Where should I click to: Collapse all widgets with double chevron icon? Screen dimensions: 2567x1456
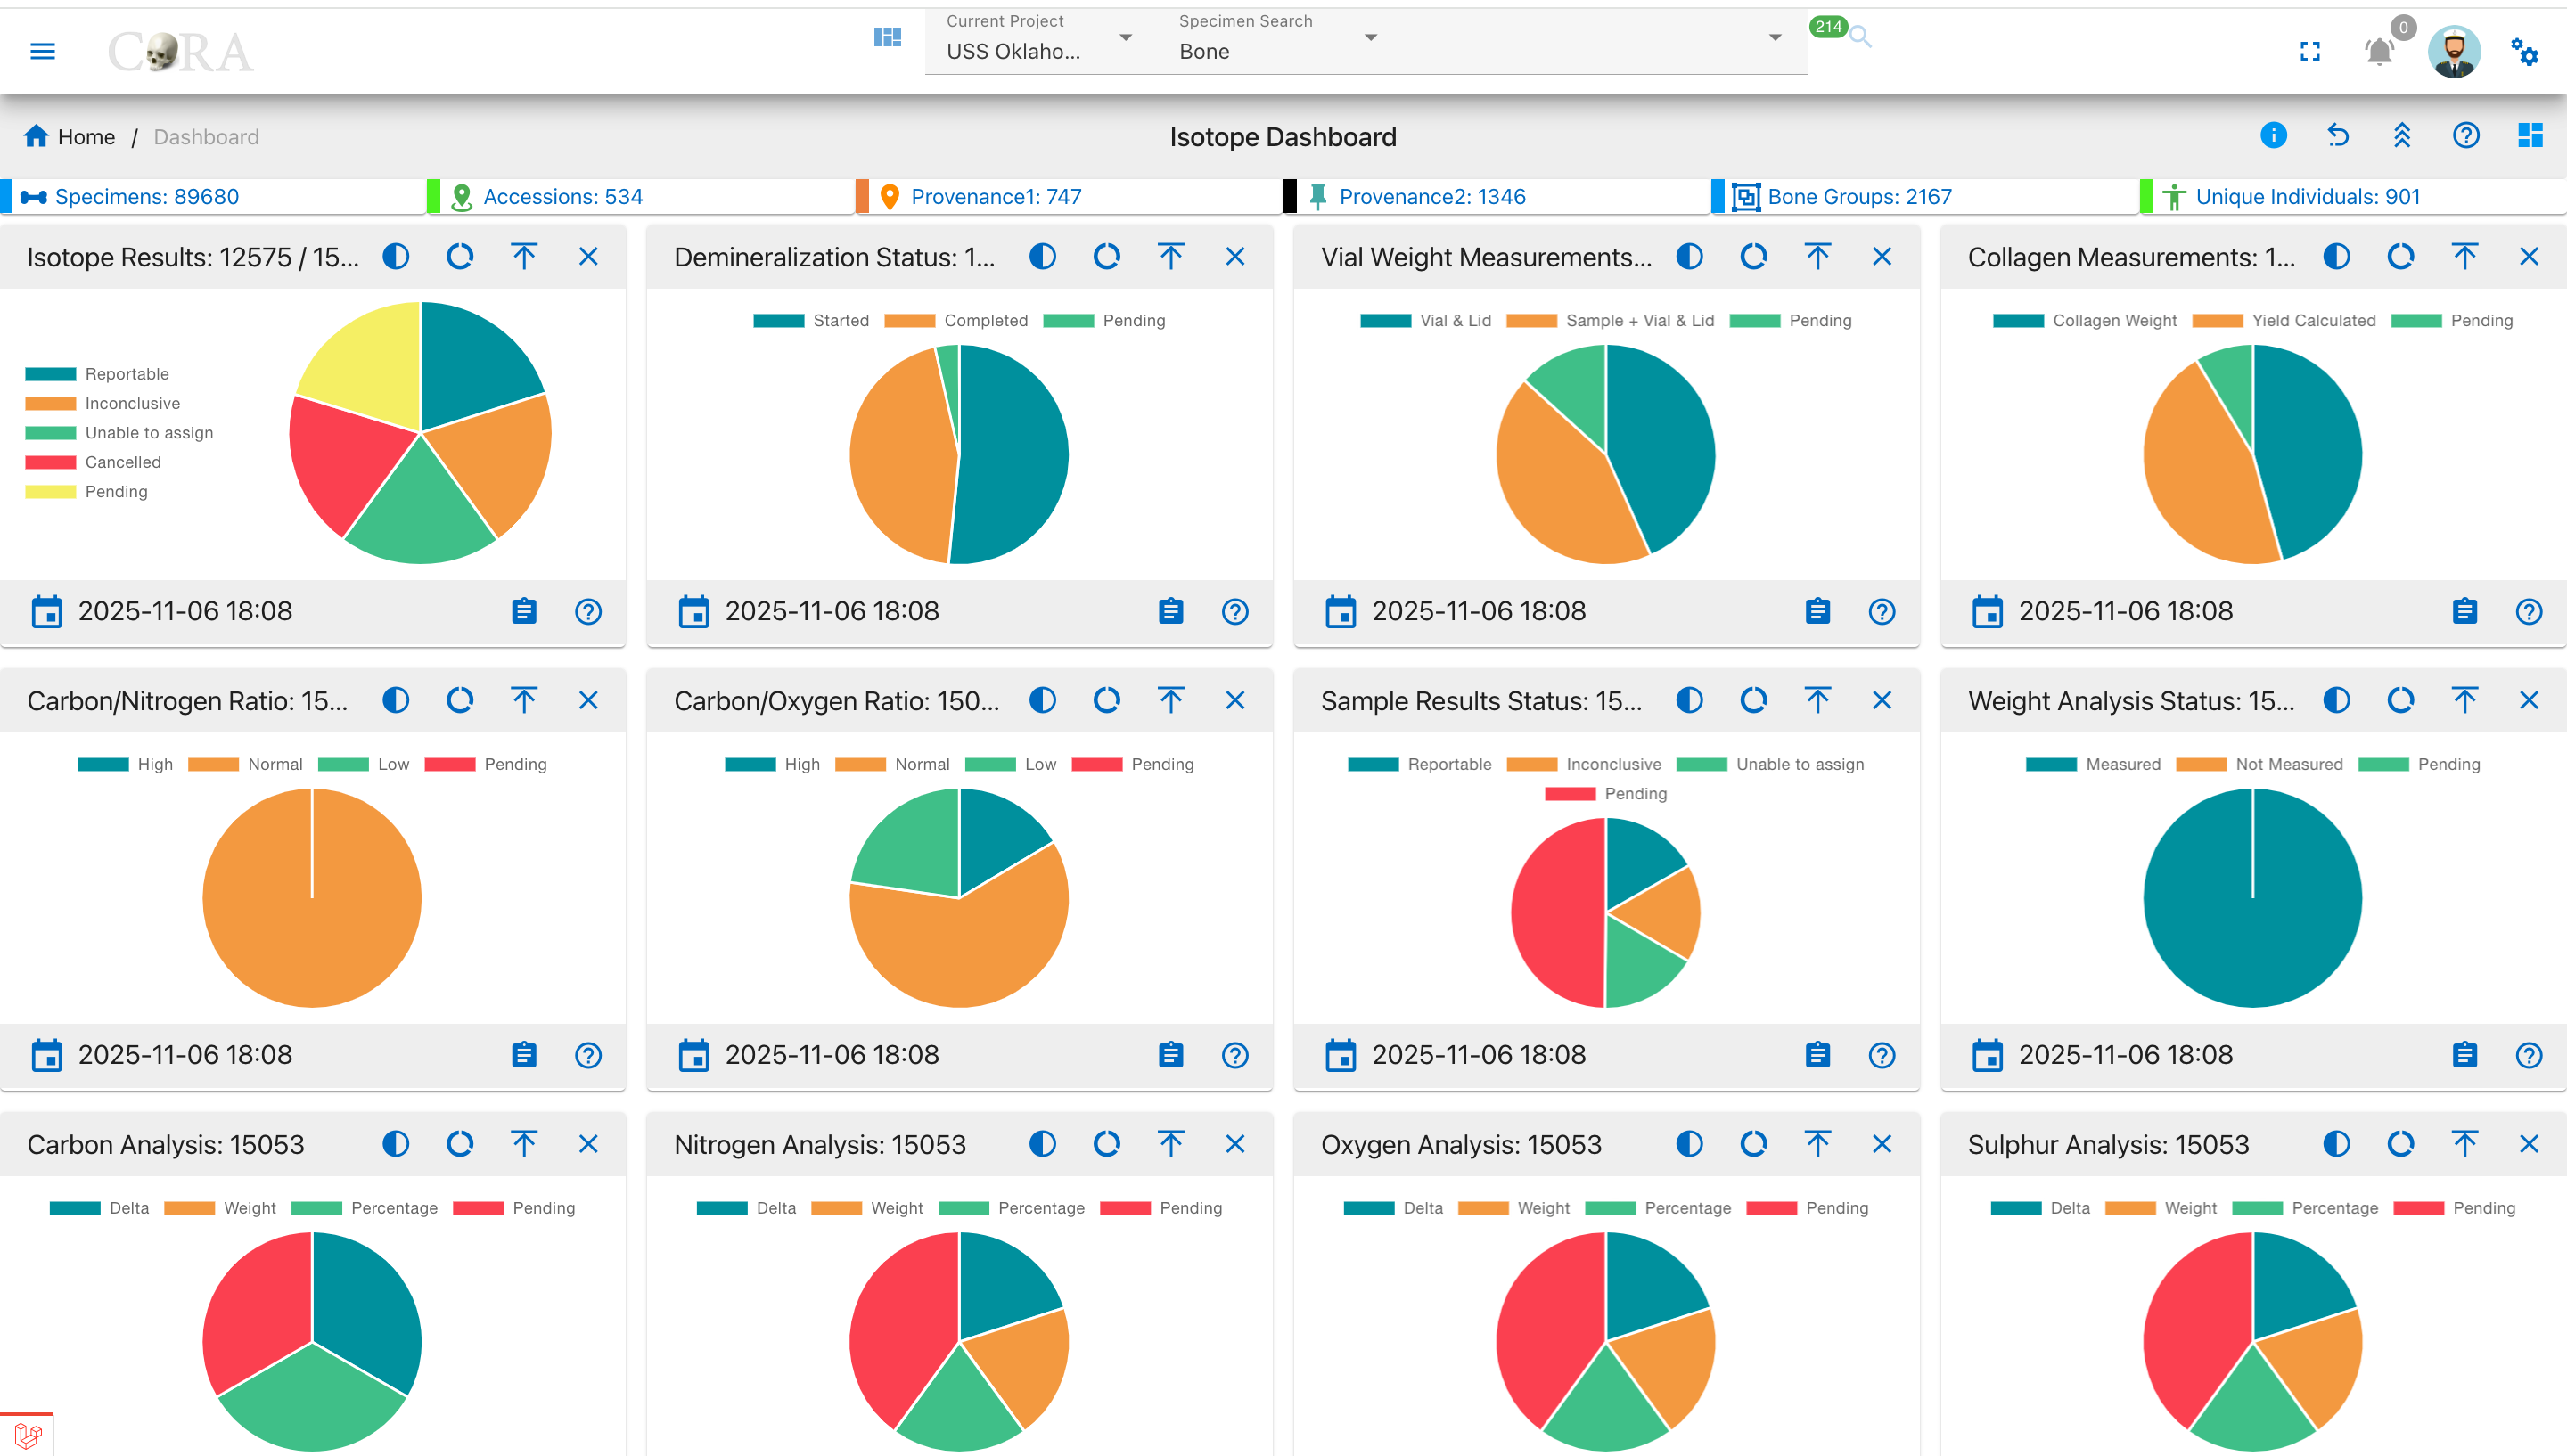click(x=2402, y=135)
